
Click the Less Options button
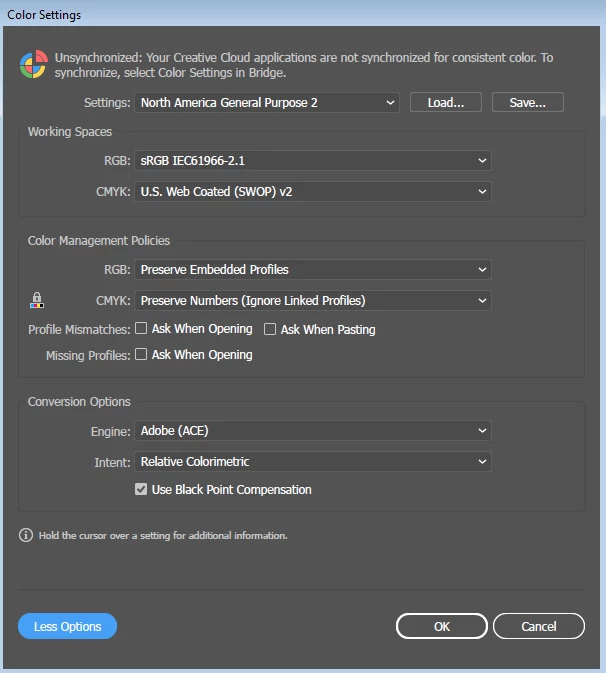(x=67, y=626)
